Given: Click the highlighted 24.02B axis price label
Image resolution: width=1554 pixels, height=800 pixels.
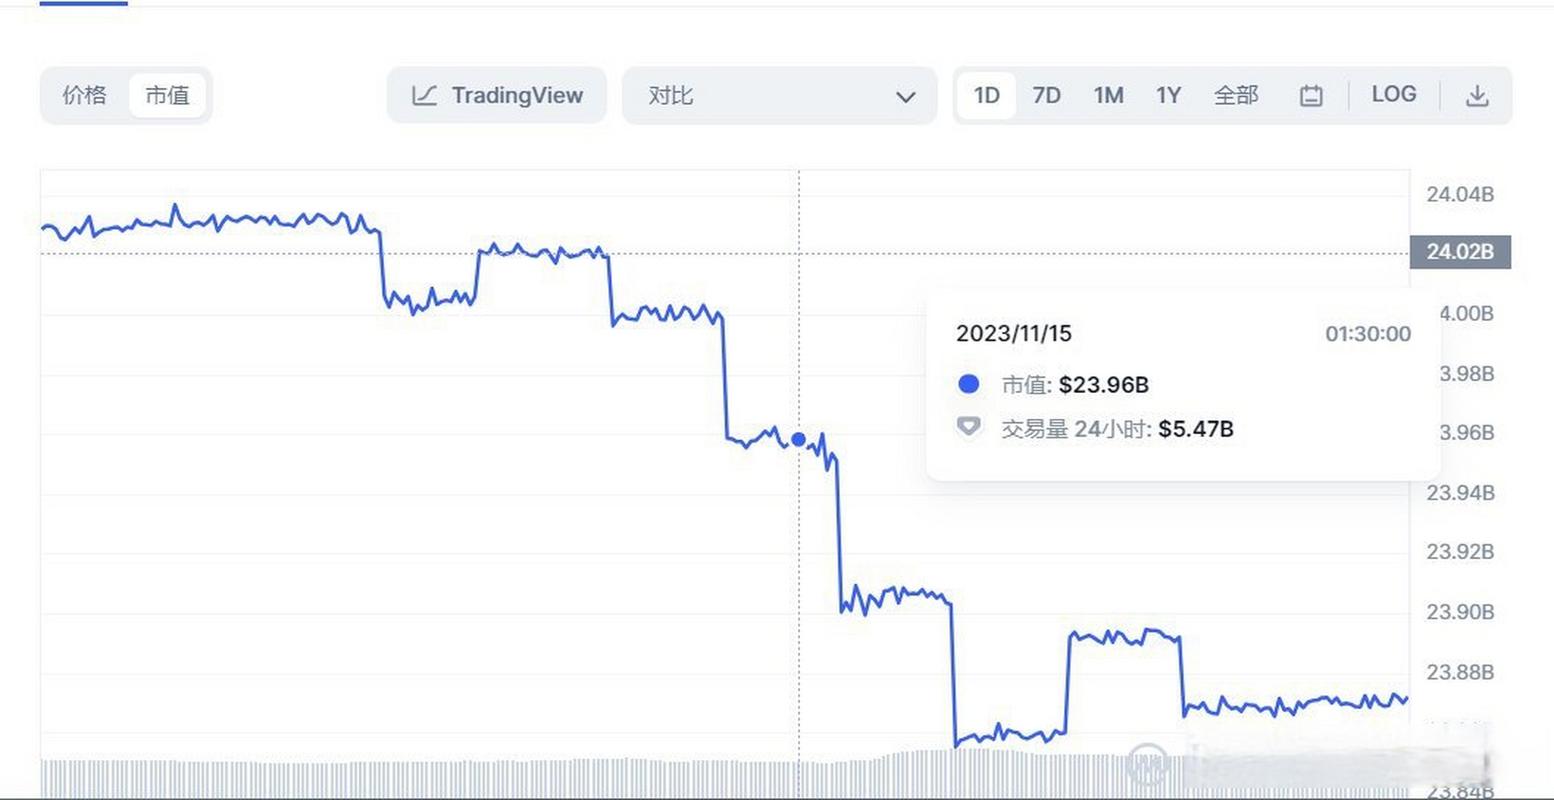Looking at the screenshot, I should coord(1459,252).
